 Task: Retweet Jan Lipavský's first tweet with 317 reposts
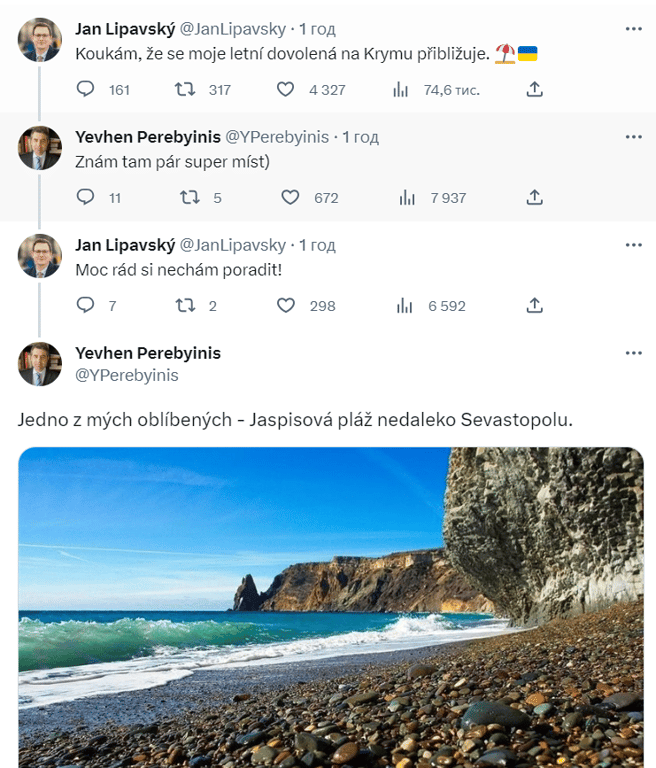[x=186, y=90]
